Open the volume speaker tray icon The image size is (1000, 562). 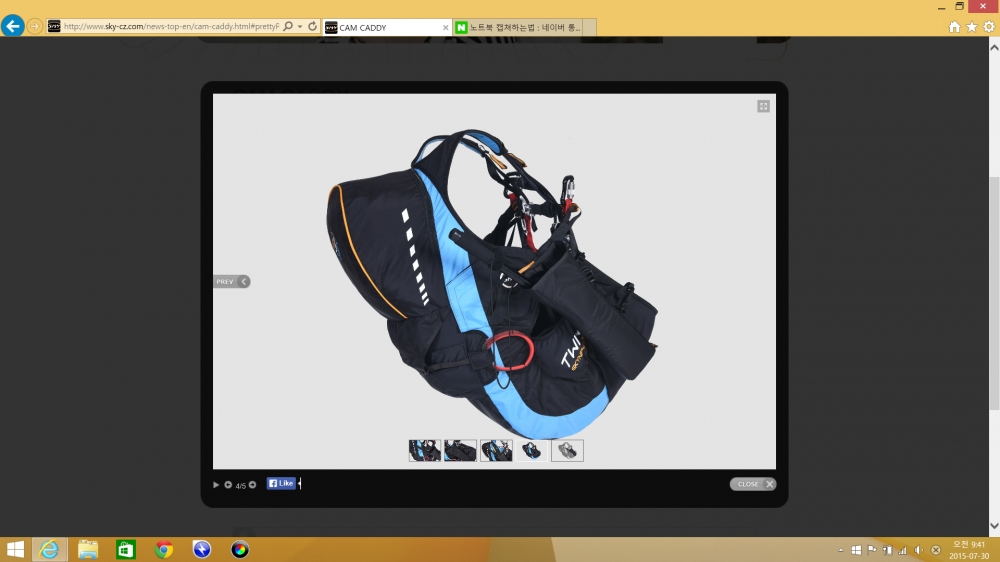pos(918,550)
